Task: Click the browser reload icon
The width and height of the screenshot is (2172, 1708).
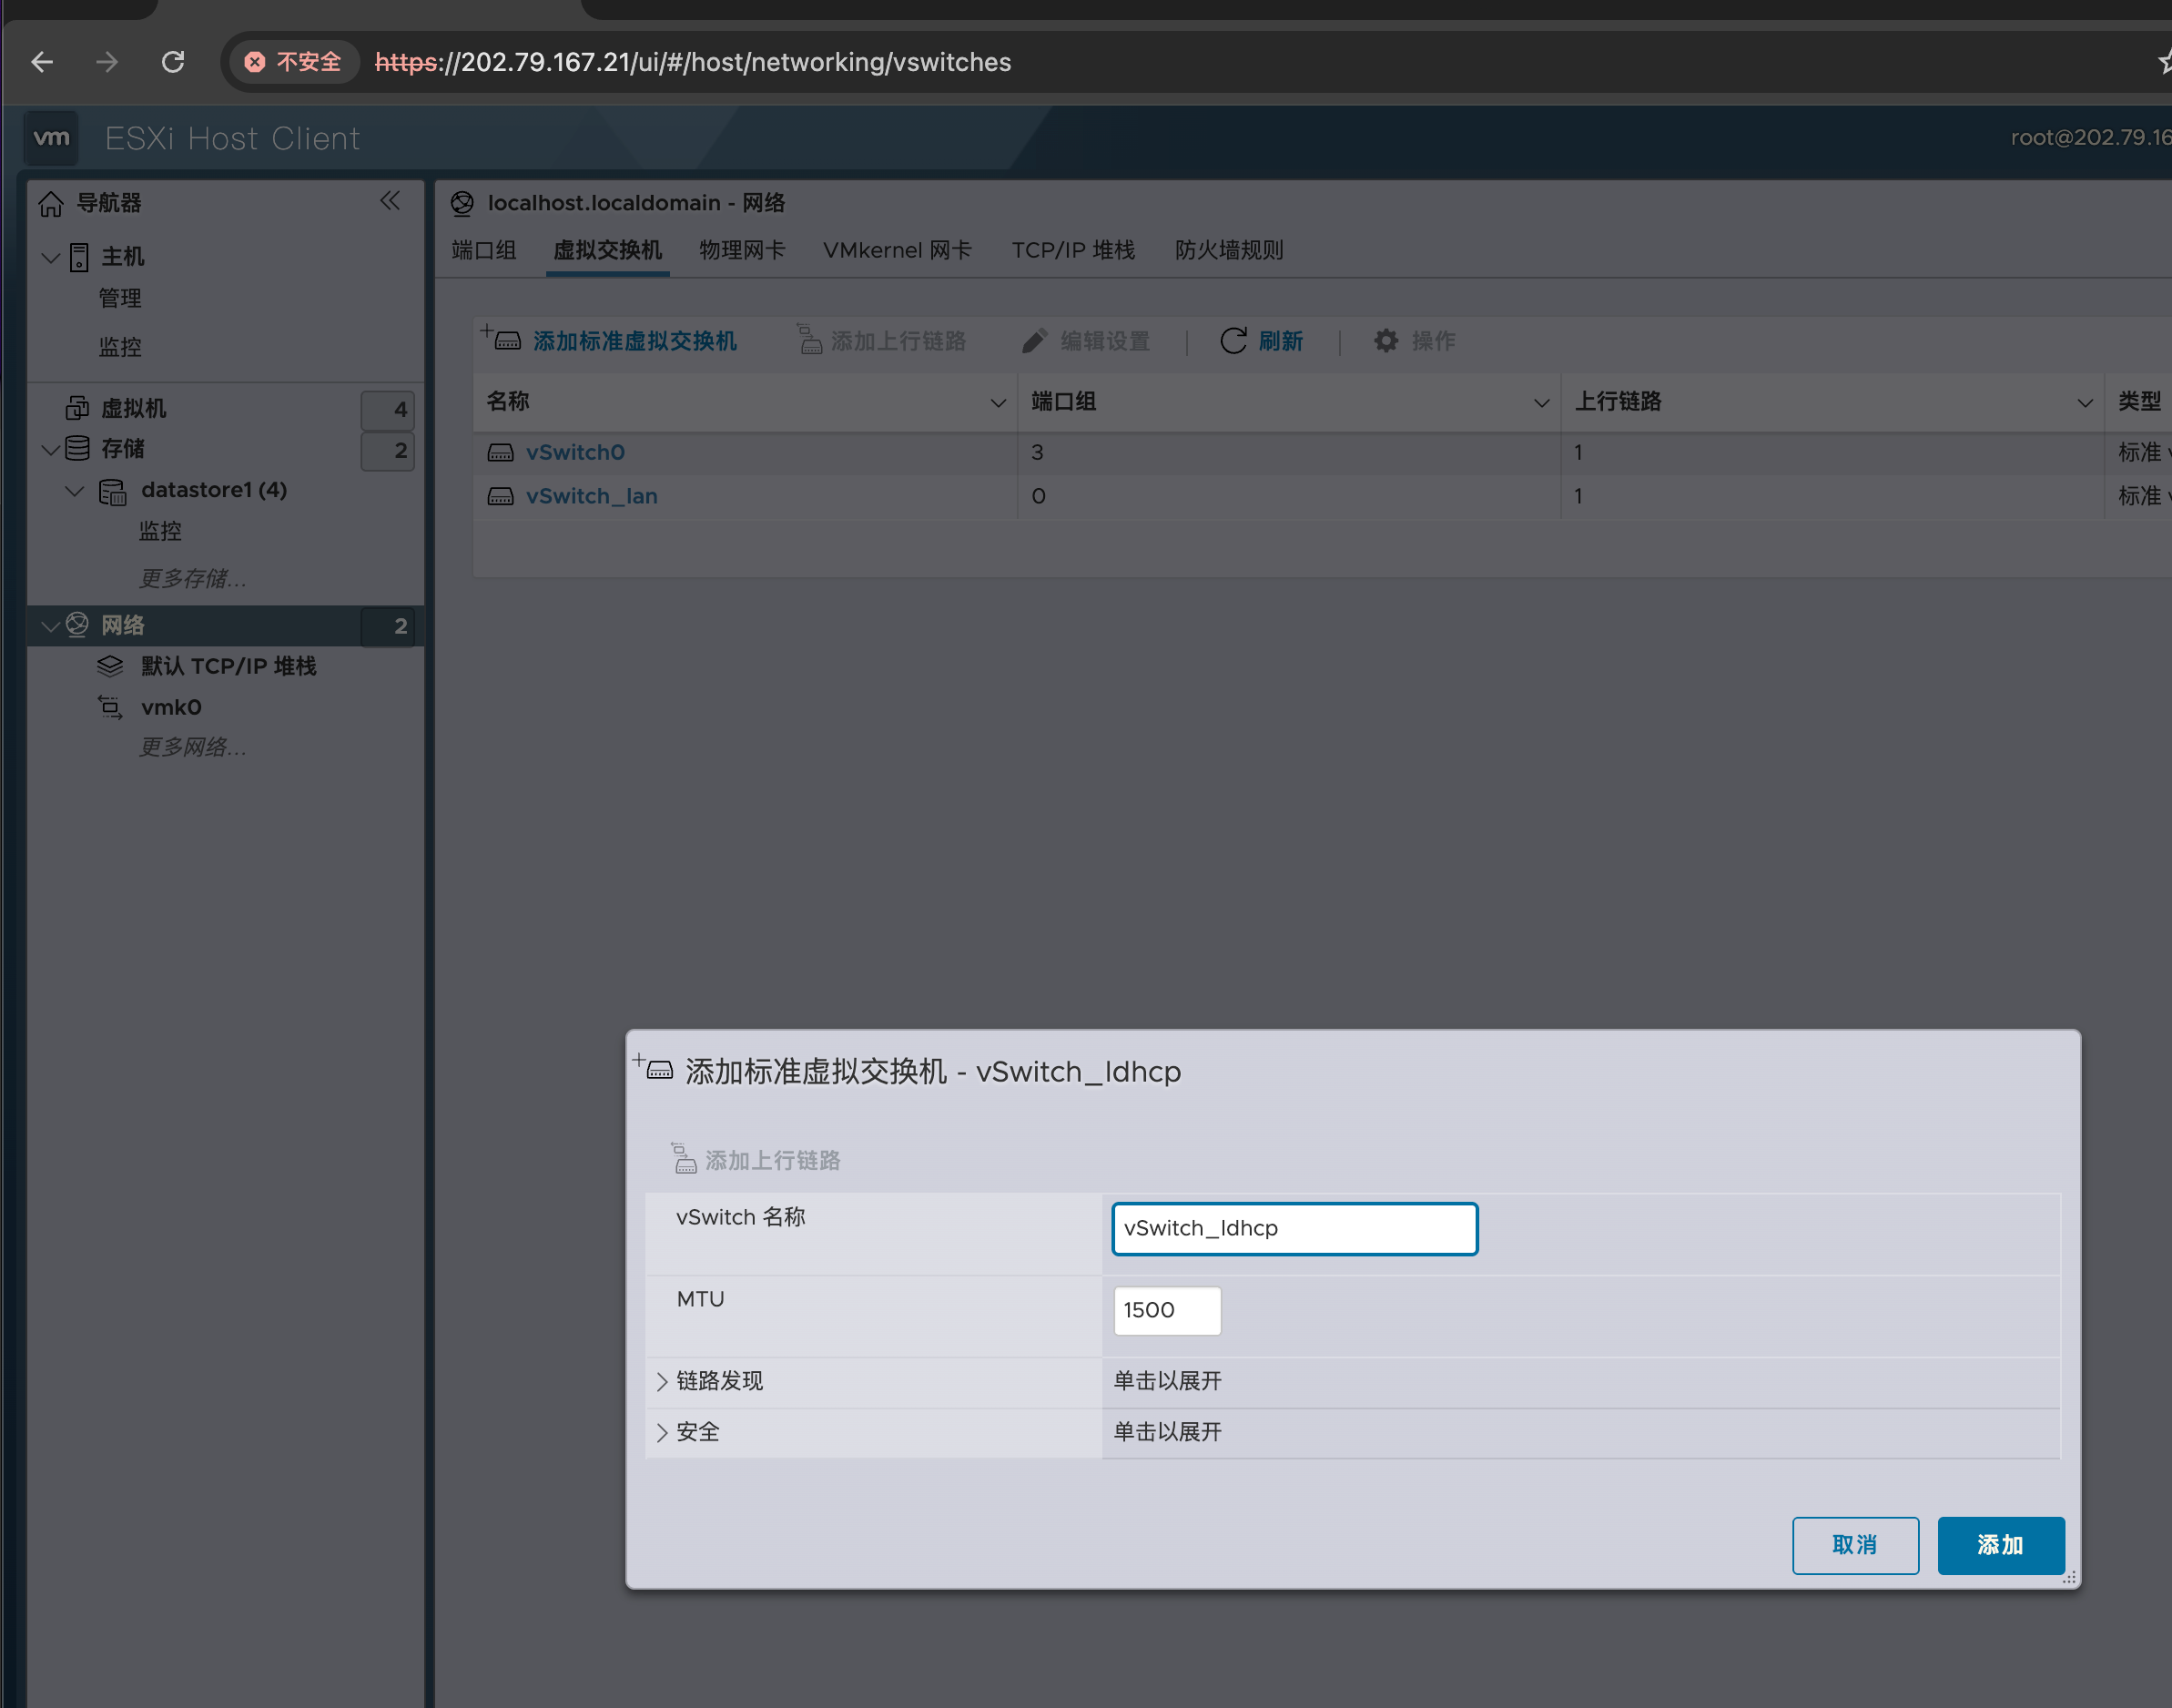Action: pyautogui.click(x=173, y=62)
